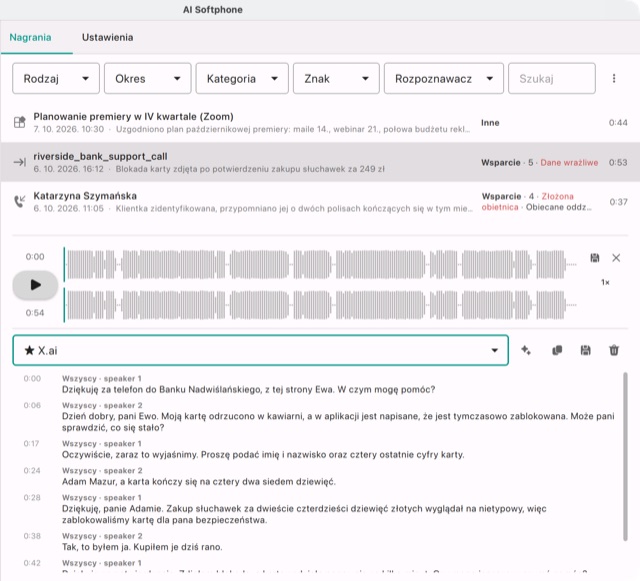Switch to the Nagrania tab
Viewport: 640px width, 581px height.
coord(31,38)
